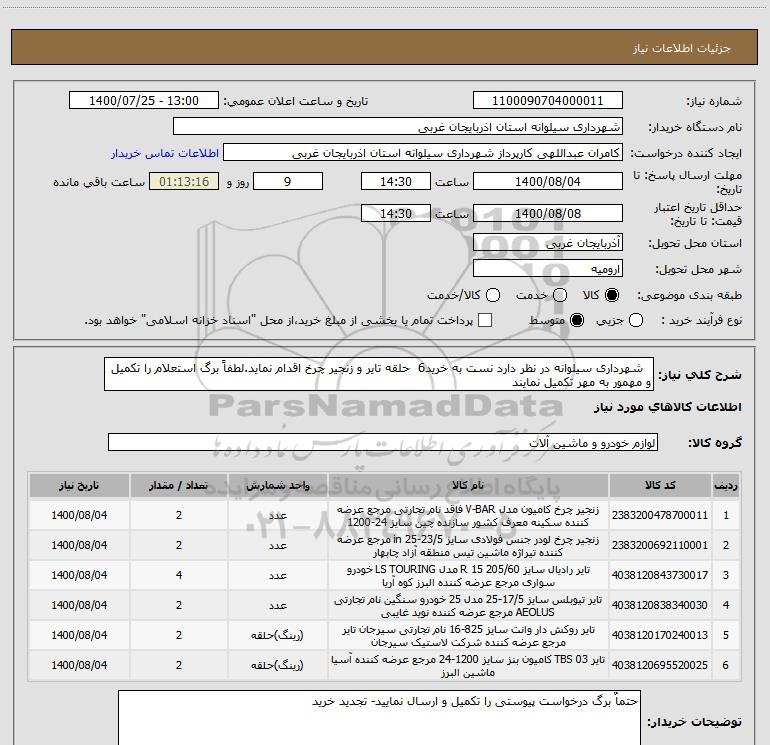
Task: Click the delivery city field ارومیه
Action: coord(548,269)
